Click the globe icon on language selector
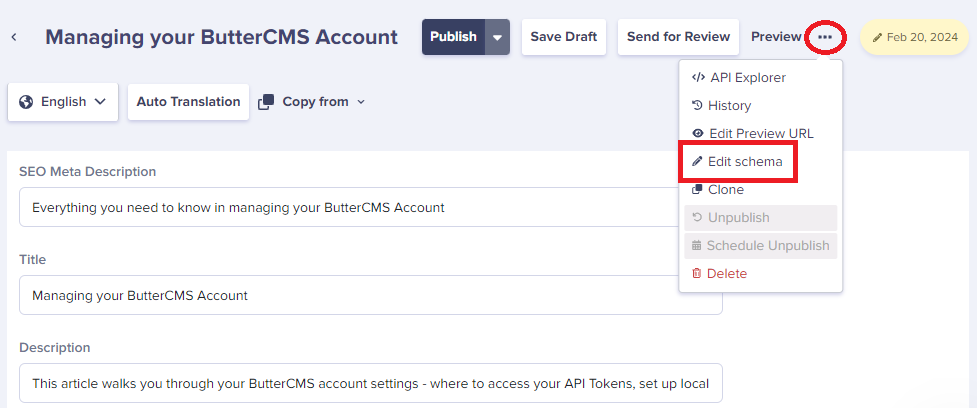This screenshot has width=977, height=408. tap(26, 102)
